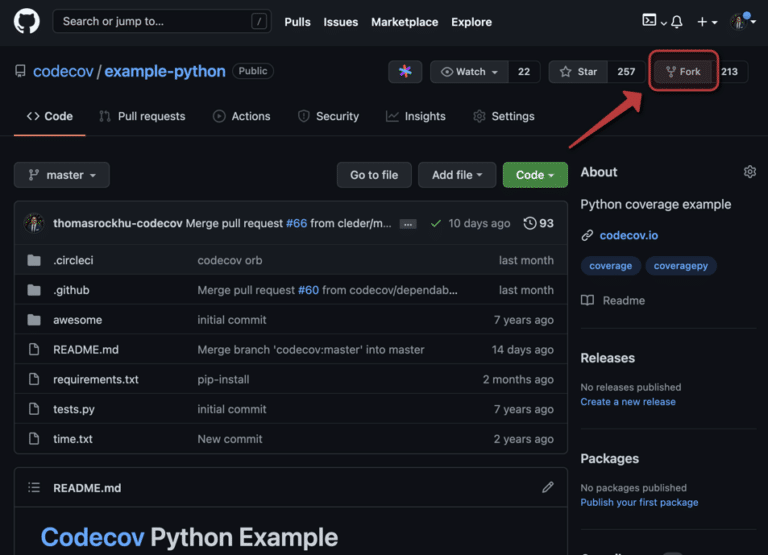The height and width of the screenshot is (555, 768).
Task: Open the Releases heading link
Action: pos(607,358)
